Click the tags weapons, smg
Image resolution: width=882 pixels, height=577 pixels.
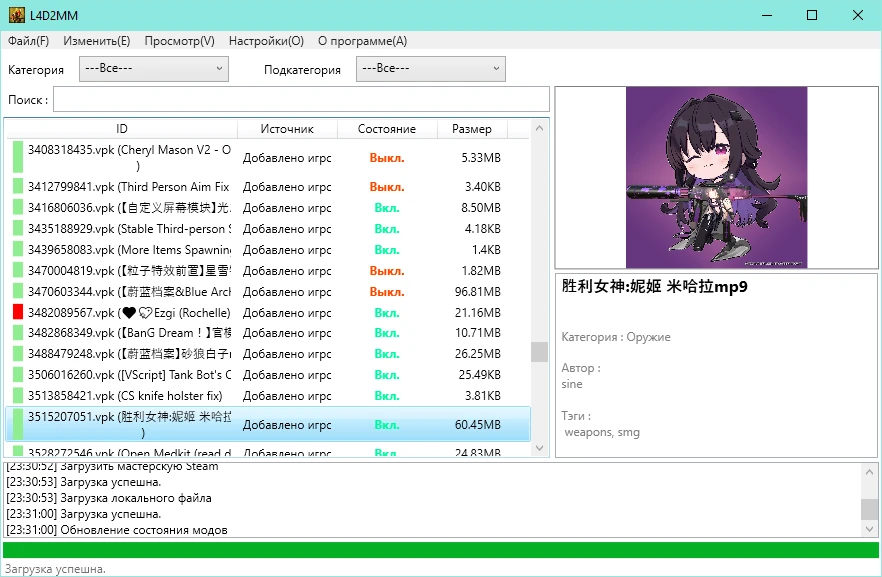602,432
